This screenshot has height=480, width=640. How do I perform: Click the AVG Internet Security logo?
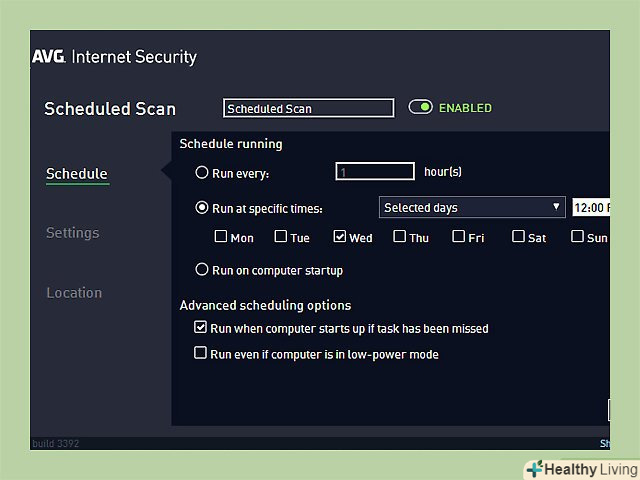click(114, 57)
